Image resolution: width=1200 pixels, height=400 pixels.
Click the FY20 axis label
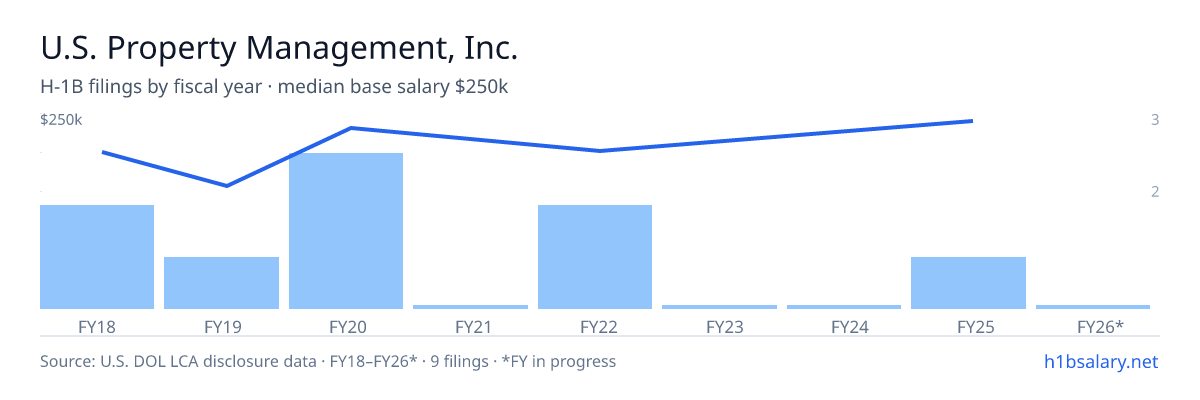346,326
